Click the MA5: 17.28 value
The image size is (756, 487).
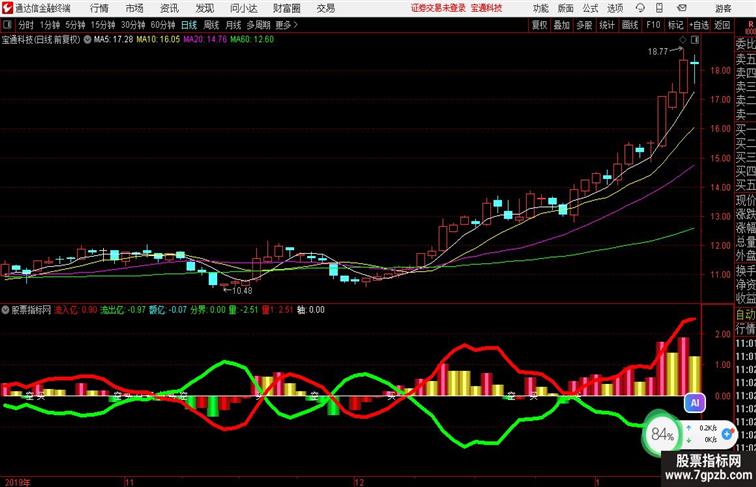[113, 40]
